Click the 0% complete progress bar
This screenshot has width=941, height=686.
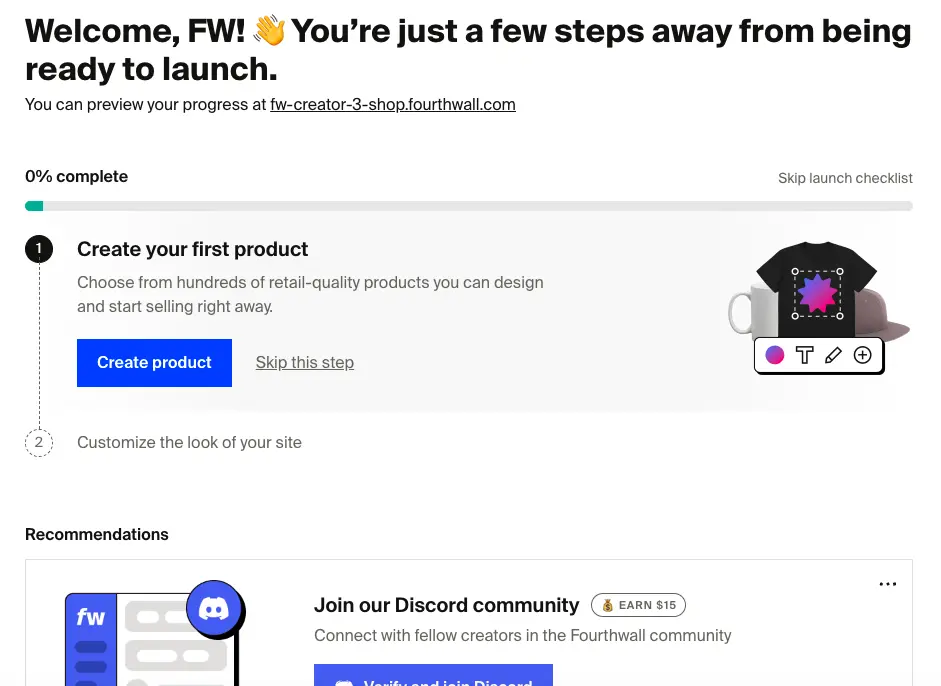tap(468, 205)
